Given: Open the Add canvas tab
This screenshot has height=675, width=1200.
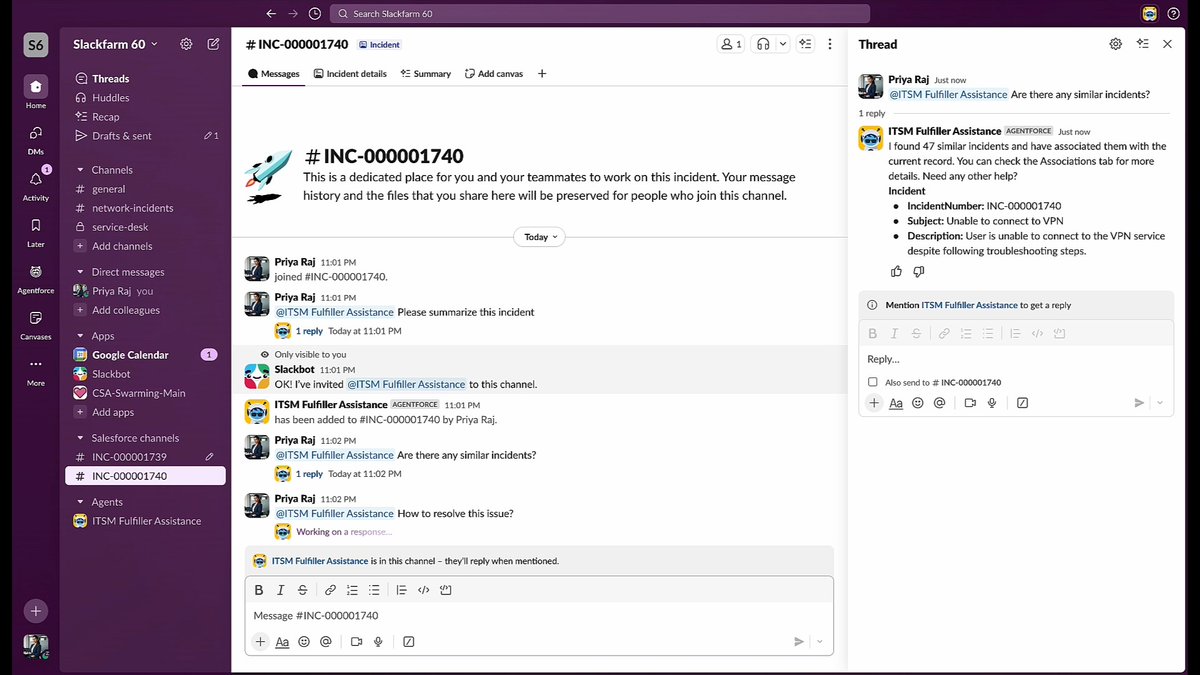Looking at the screenshot, I should (x=494, y=74).
